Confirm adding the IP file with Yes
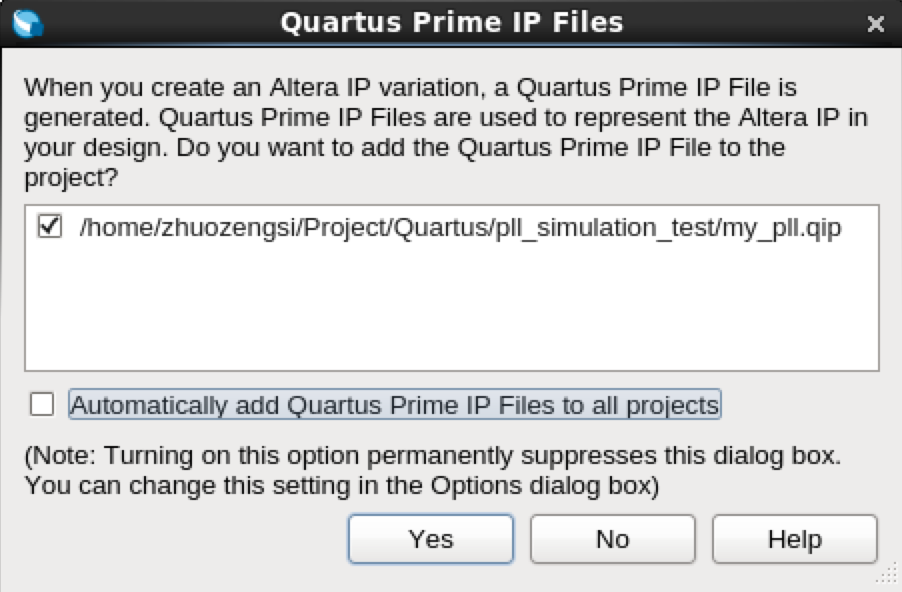Screen dimensions: 902x592 [431, 539]
